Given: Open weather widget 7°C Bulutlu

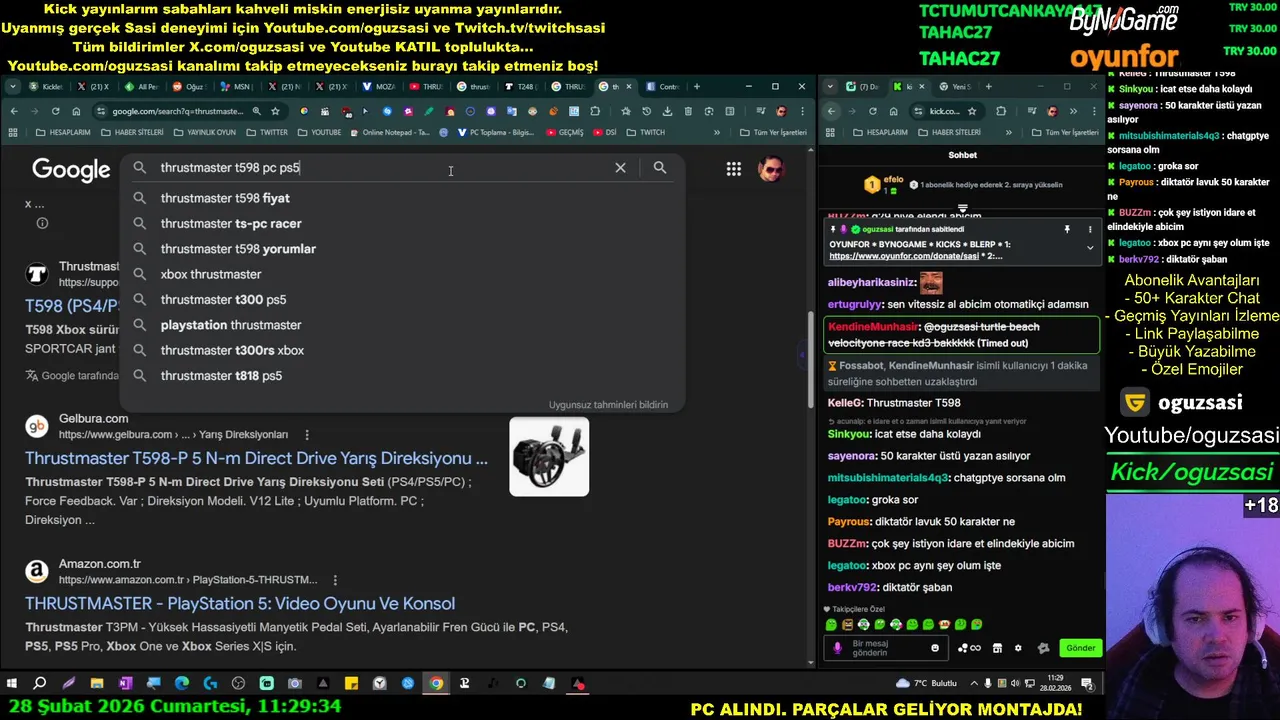Looking at the screenshot, I should (x=926, y=684).
